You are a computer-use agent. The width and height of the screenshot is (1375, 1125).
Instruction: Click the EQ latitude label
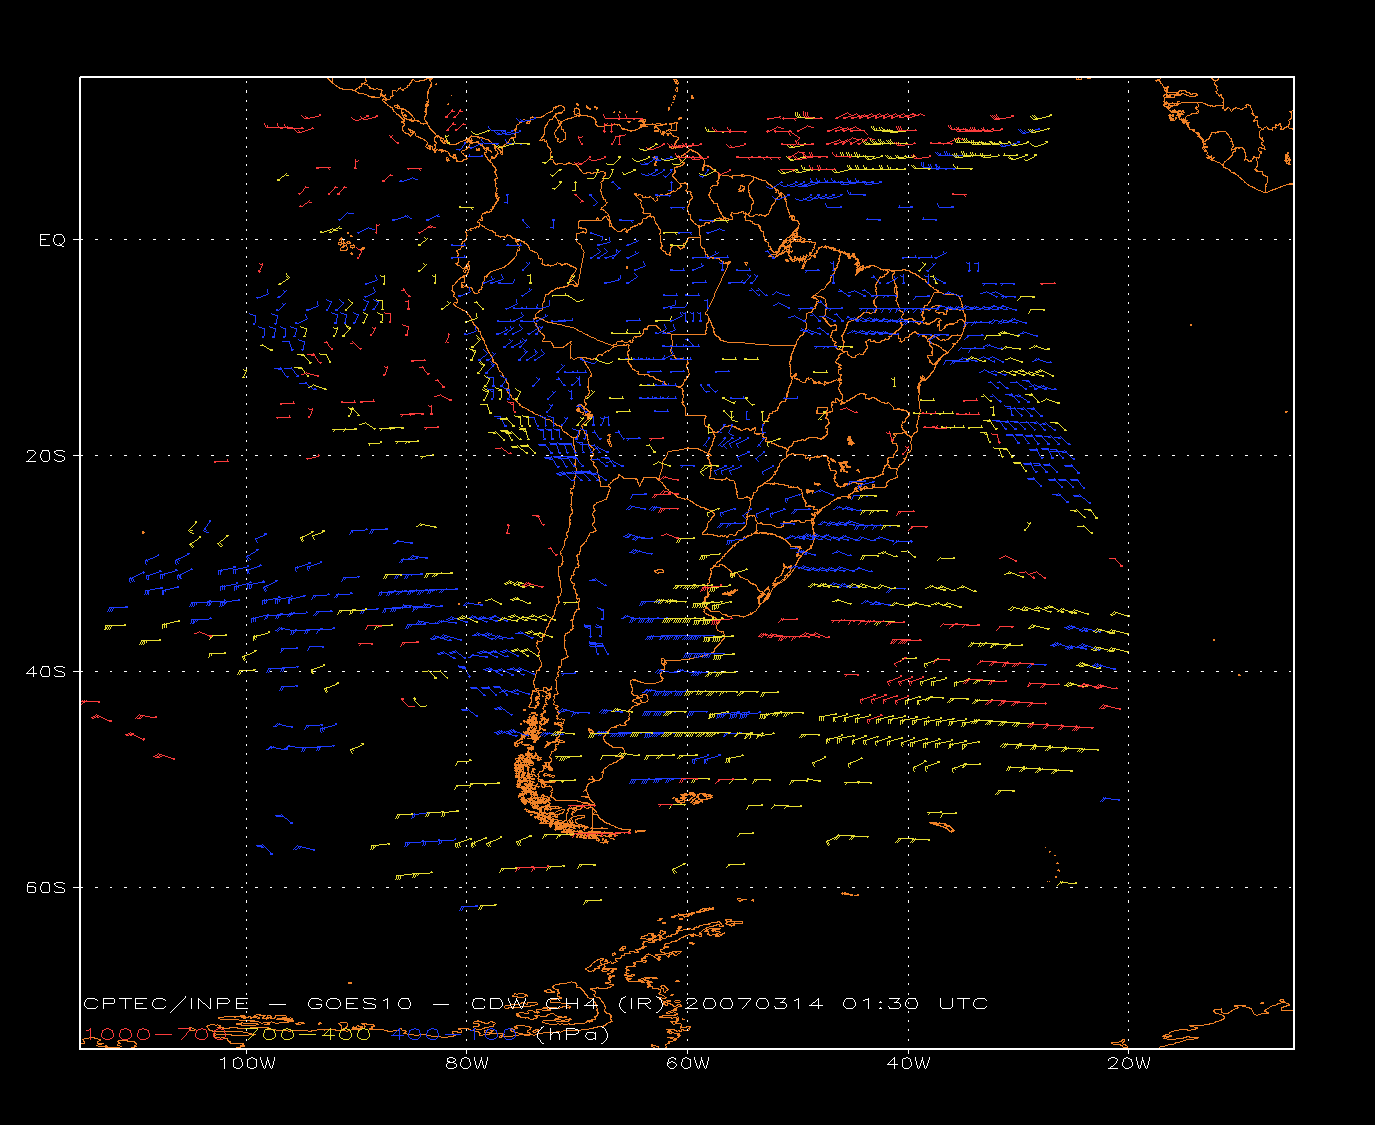point(52,240)
